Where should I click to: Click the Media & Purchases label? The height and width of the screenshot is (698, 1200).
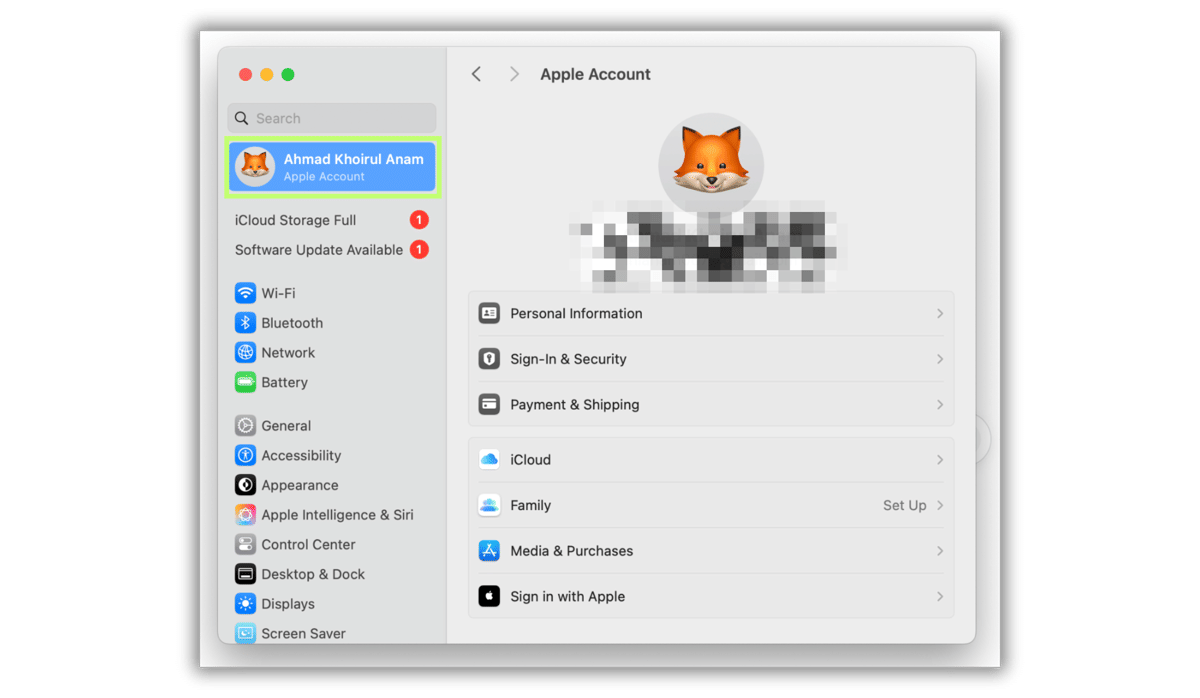click(571, 551)
